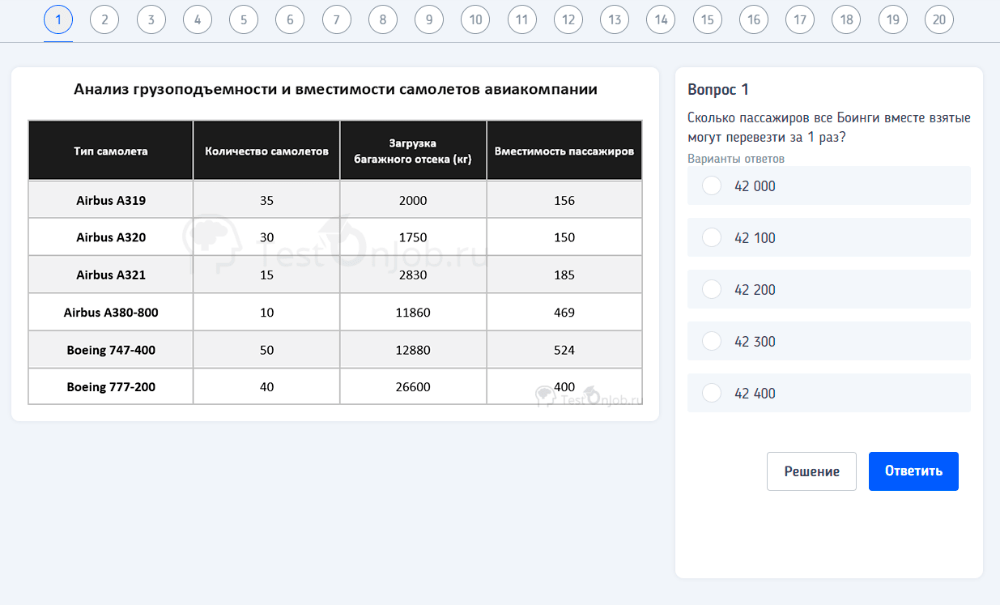
Task: Pick the 42 200 answer option
Action: [x=712, y=290]
